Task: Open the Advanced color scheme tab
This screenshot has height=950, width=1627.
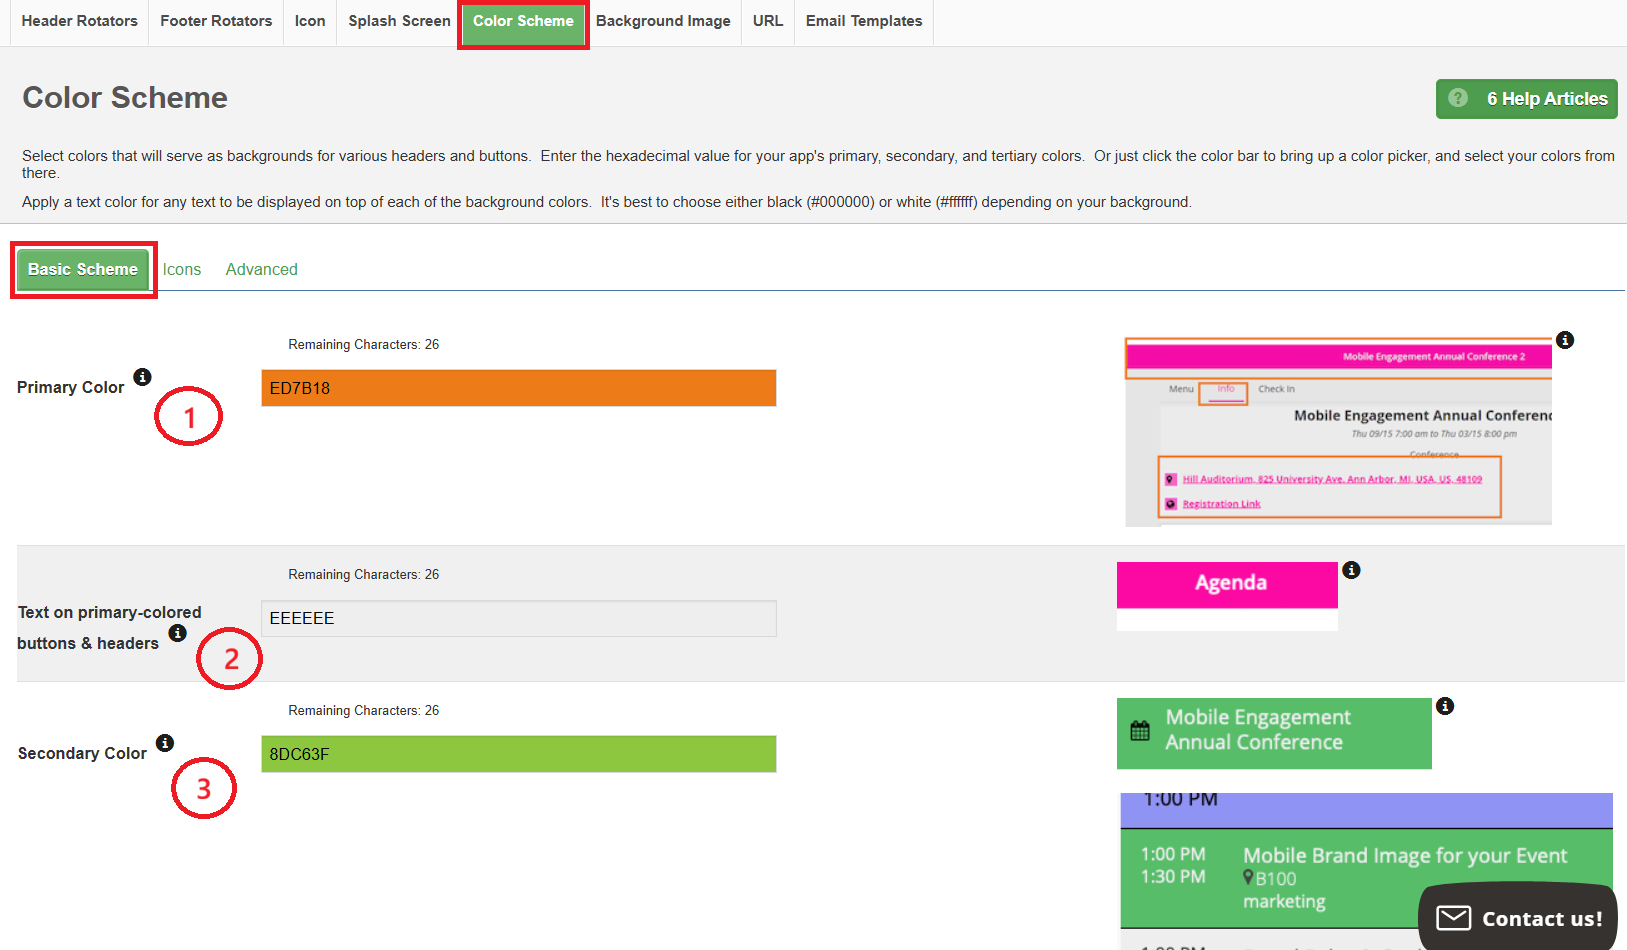Action: (261, 269)
